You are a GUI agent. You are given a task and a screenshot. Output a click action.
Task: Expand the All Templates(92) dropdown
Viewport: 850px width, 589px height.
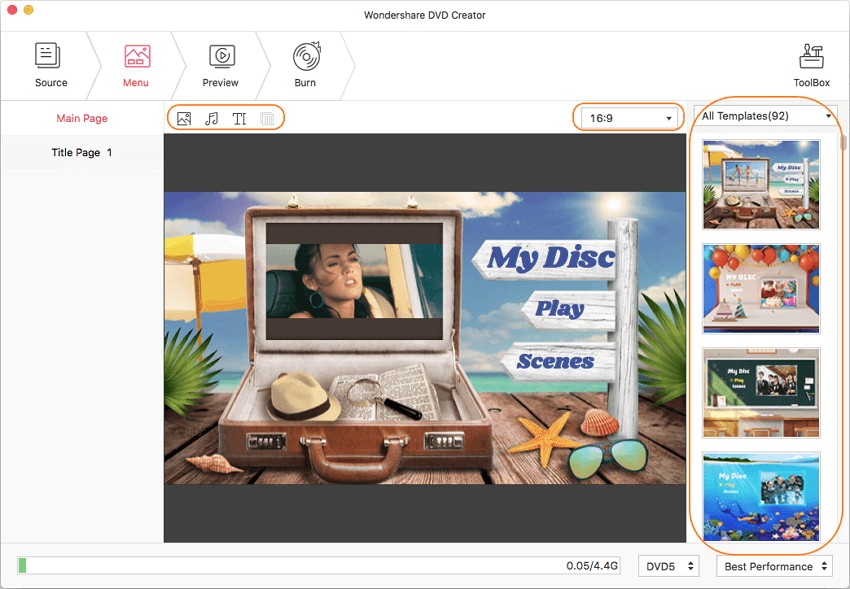(x=763, y=115)
